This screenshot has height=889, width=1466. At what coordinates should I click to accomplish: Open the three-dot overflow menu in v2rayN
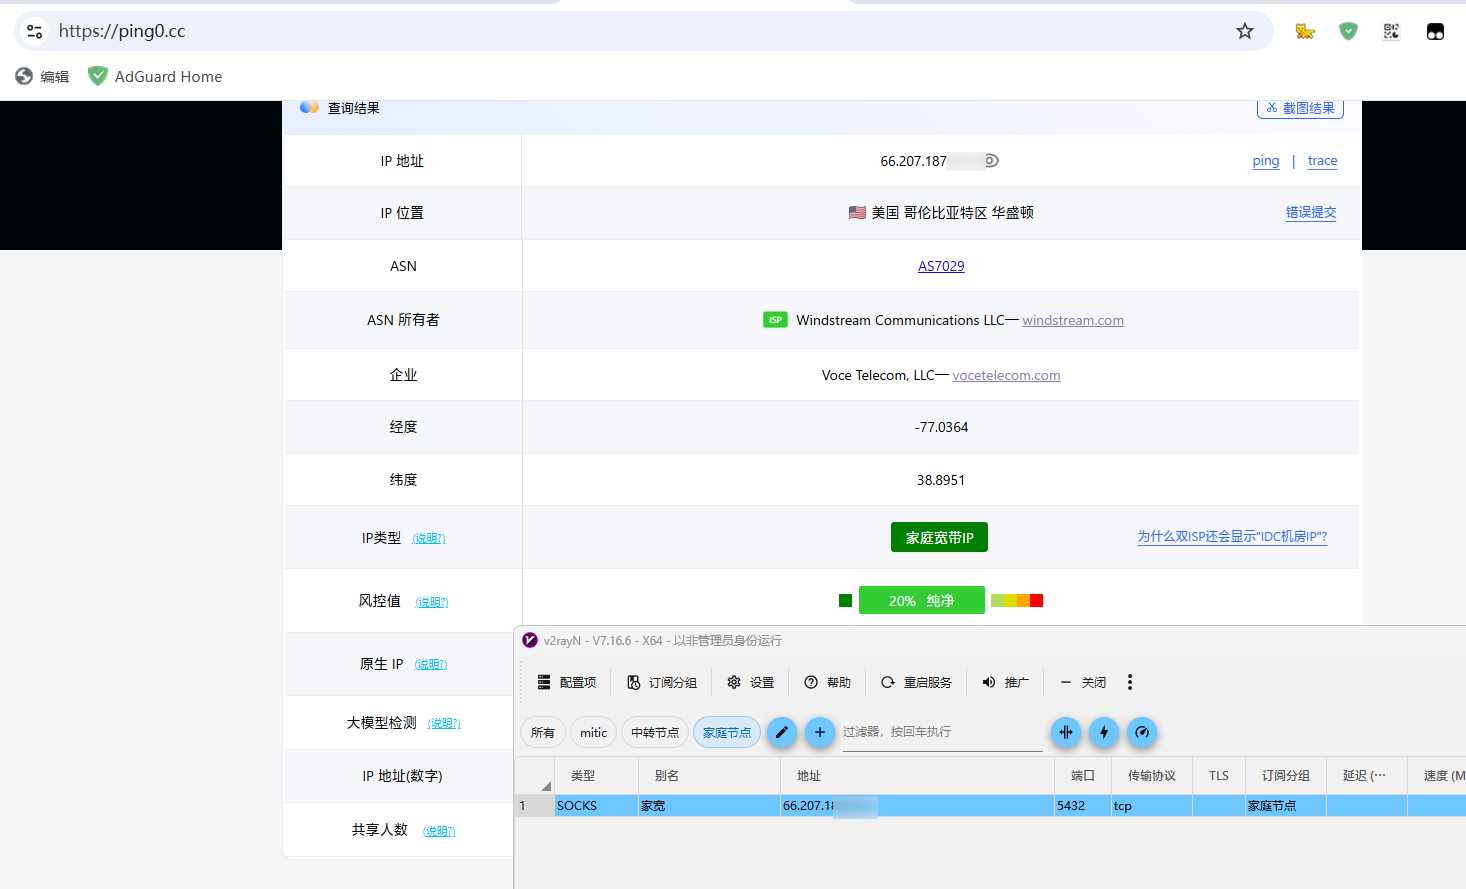tap(1130, 682)
